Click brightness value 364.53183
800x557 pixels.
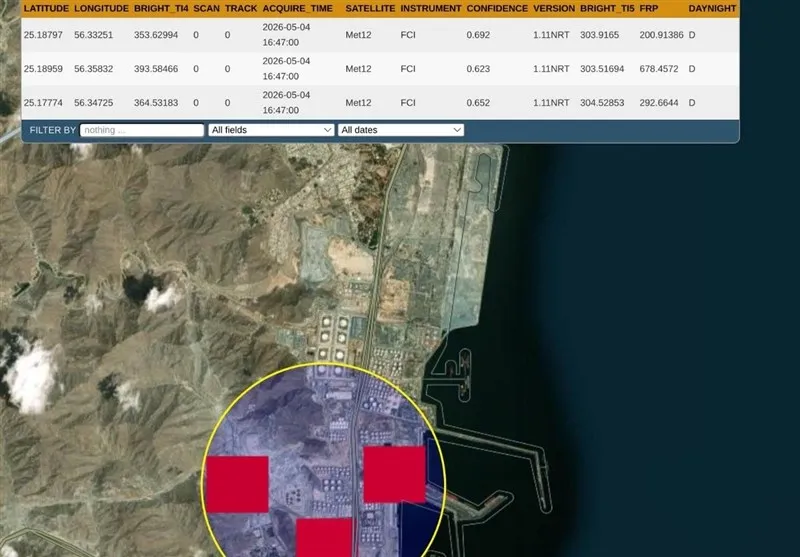click(156, 103)
